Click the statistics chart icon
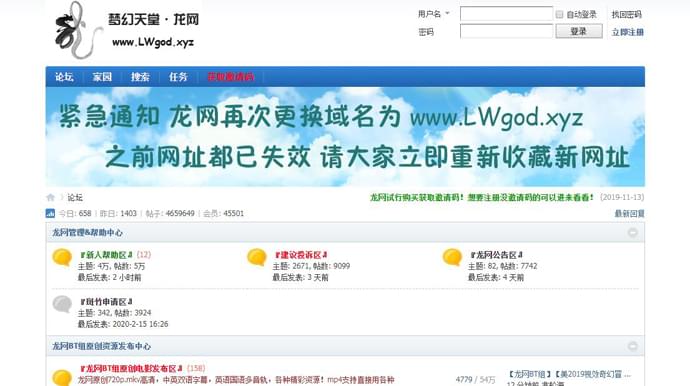This screenshot has height=386, width=690. [x=50, y=213]
